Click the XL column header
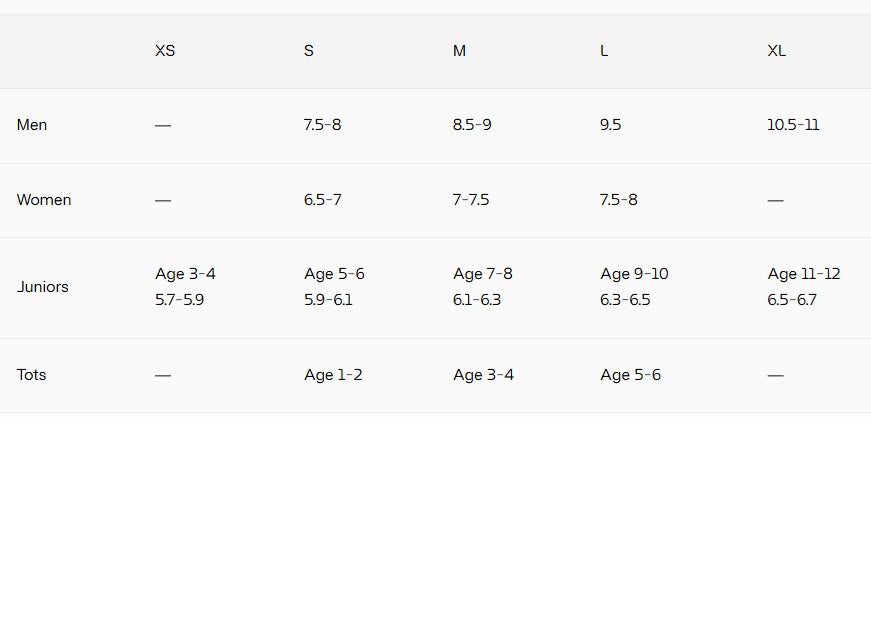Image resolution: width=871 pixels, height=644 pixels. [776, 51]
